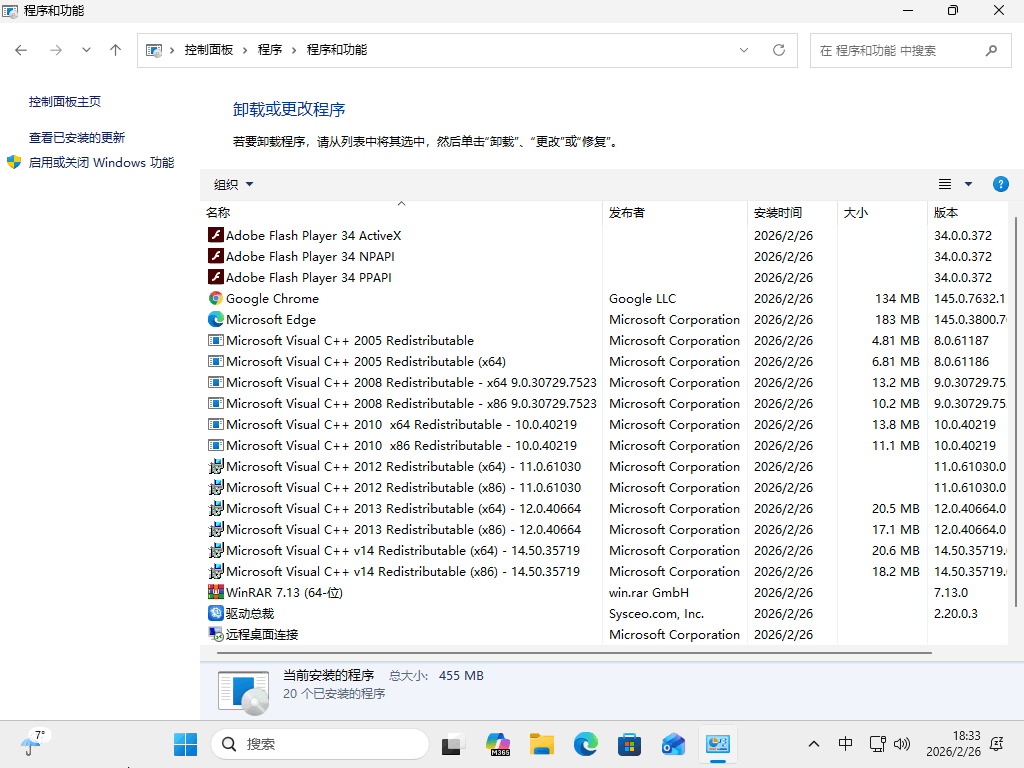Open the 组织 dropdown menu

click(x=233, y=184)
